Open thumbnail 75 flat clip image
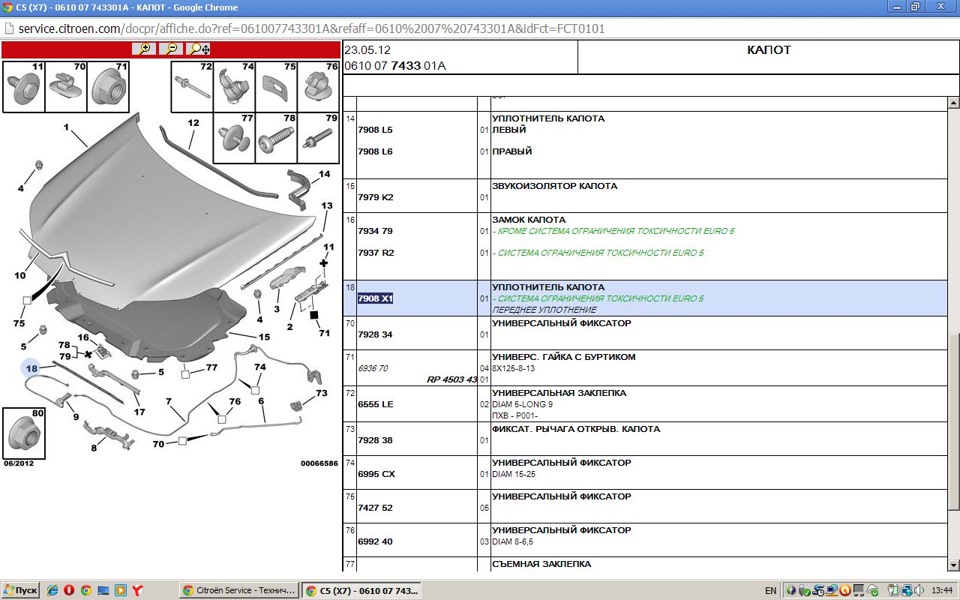The width and height of the screenshot is (960, 600). (276, 86)
